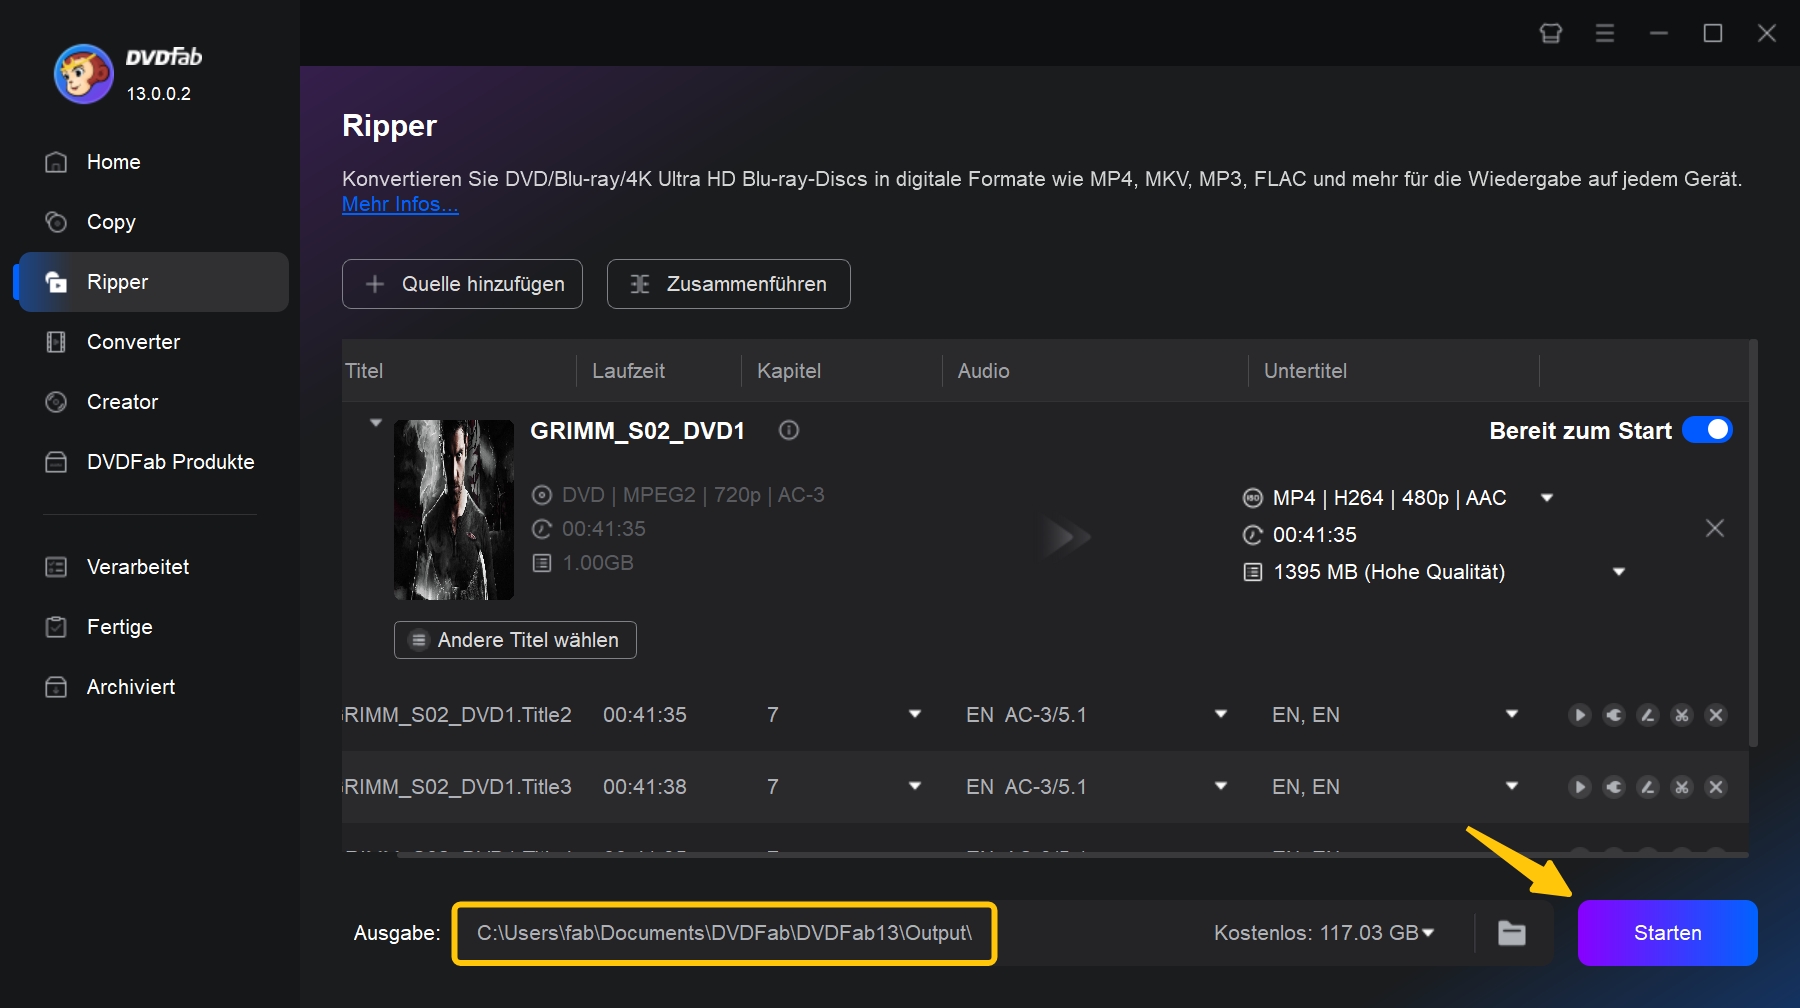This screenshot has height=1008, width=1800.
Task: Expand Title3 audio EN AC-3/5.1 dropdown
Action: pos(1221,786)
